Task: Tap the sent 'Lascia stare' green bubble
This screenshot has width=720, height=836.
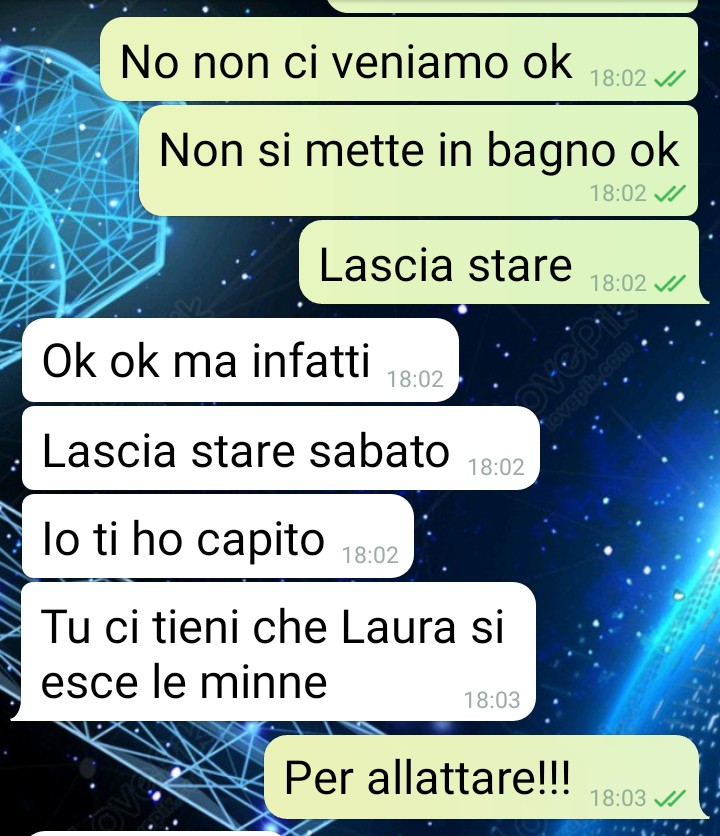Action: pos(501,262)
